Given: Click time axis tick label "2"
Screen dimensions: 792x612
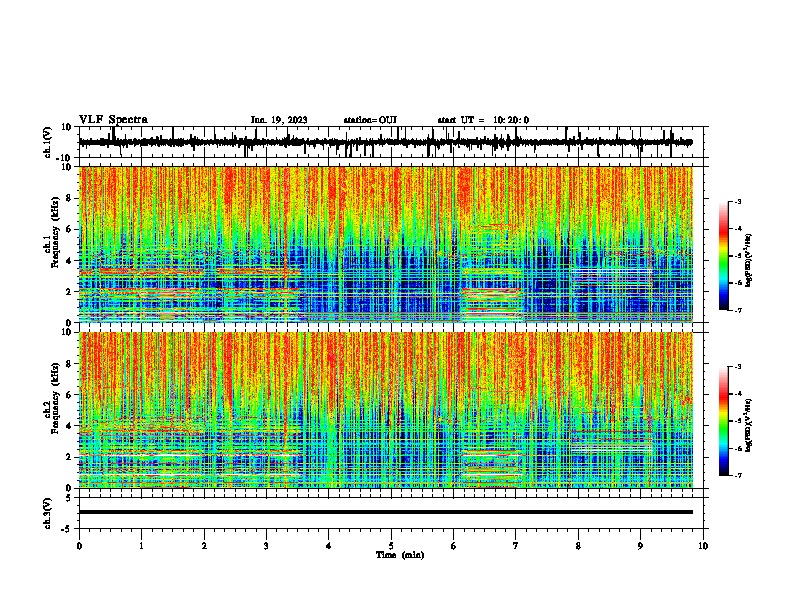Looking at the screenshot, I should click(x=204, y=546).
